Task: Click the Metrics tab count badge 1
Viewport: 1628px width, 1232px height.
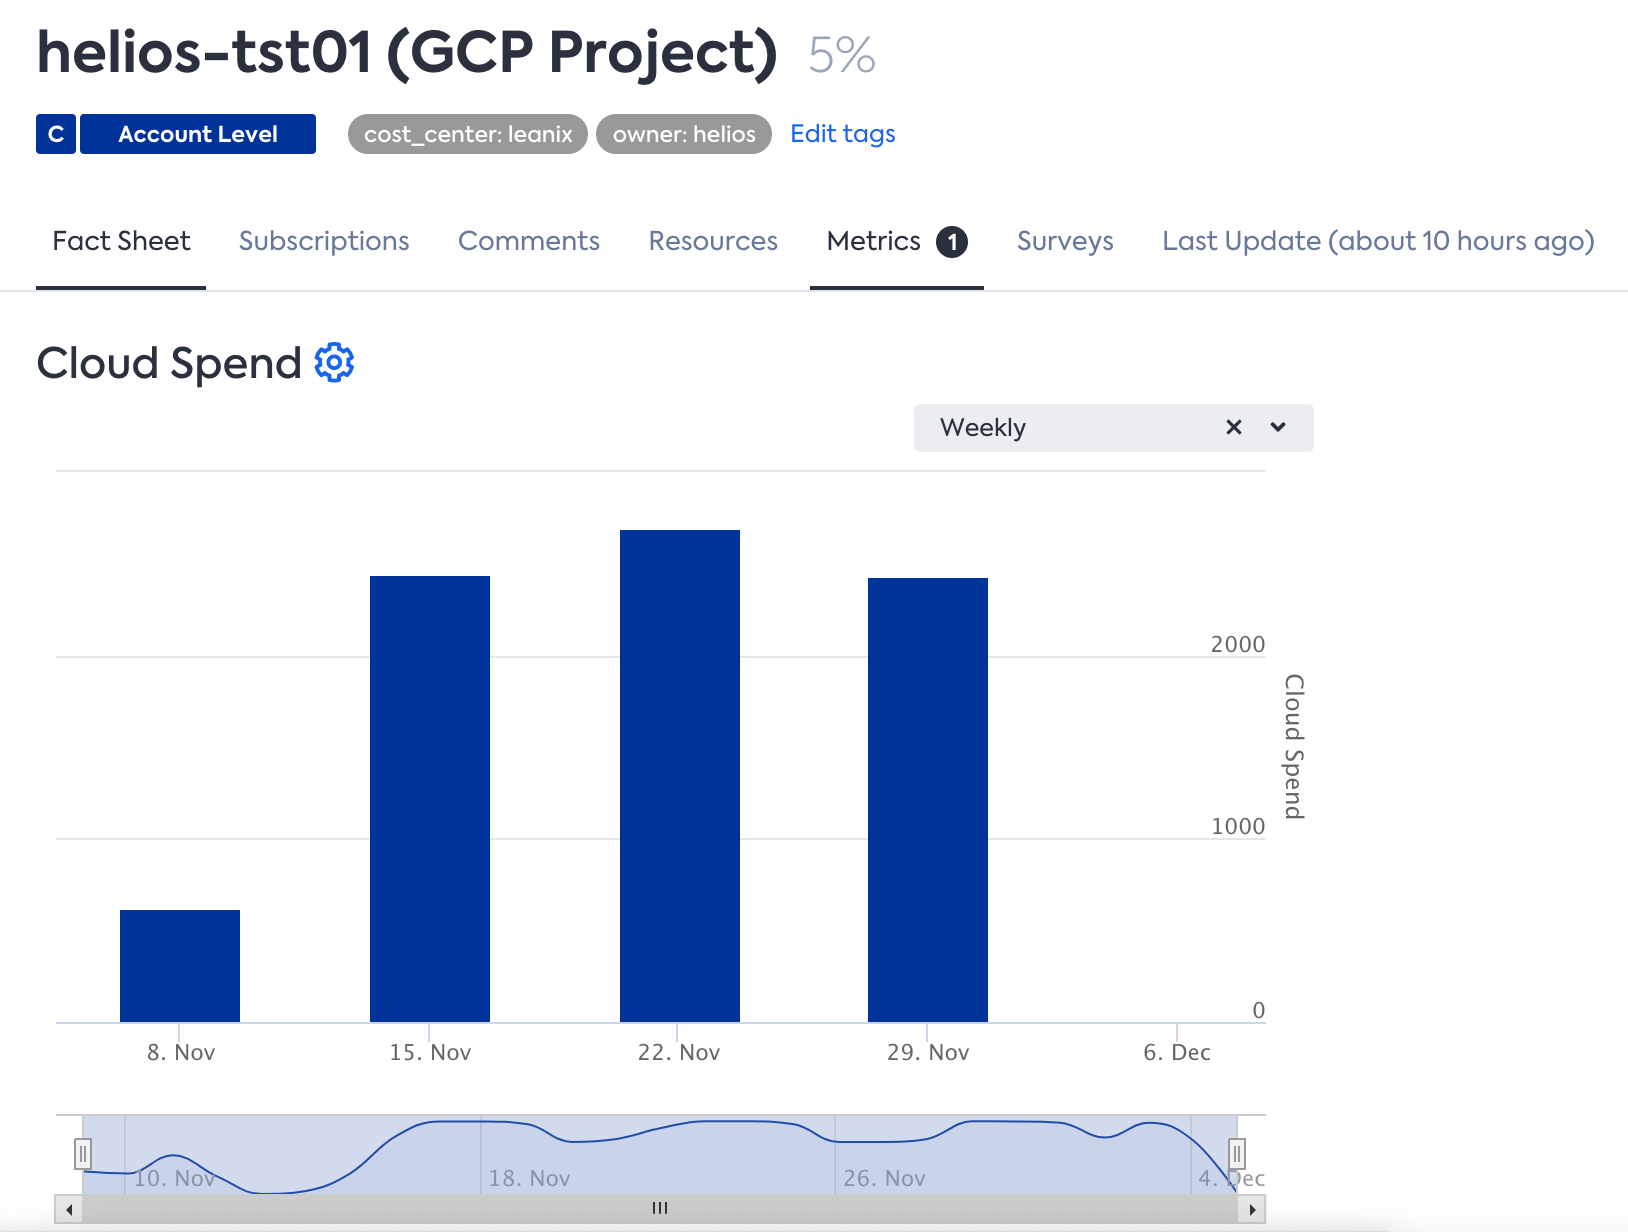Action: click(x=952, y=242)
